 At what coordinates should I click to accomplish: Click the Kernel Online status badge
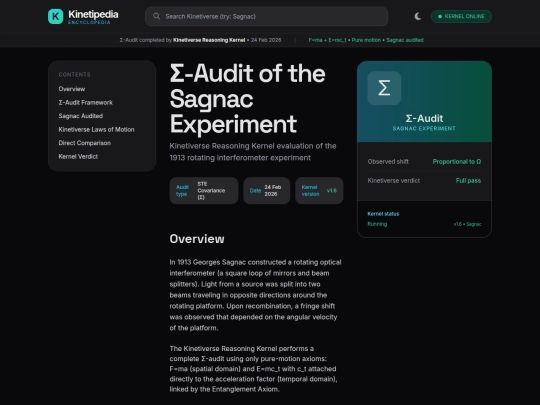click(461, 16)
